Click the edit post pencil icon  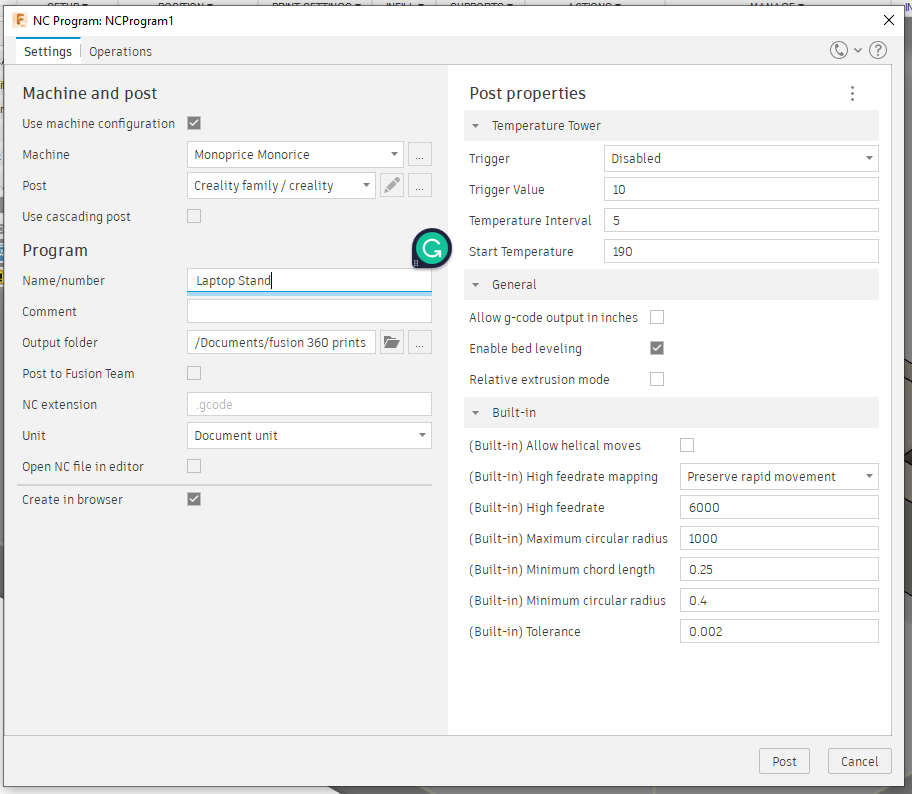(x=392, y=186)
